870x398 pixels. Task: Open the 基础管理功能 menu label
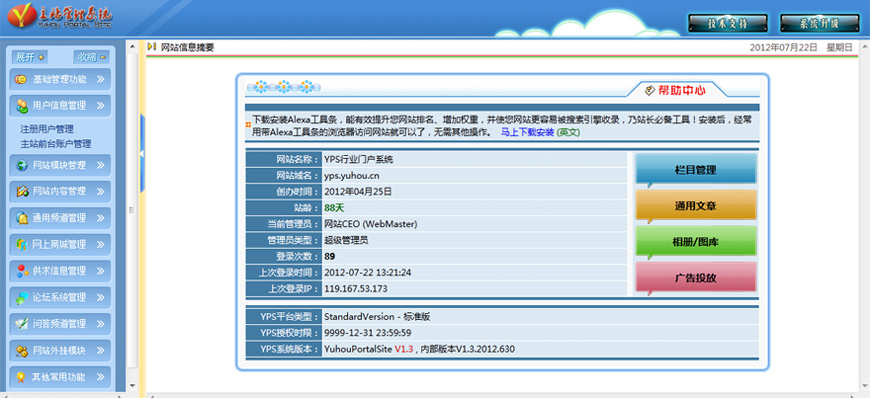click(x=59, y=79)
